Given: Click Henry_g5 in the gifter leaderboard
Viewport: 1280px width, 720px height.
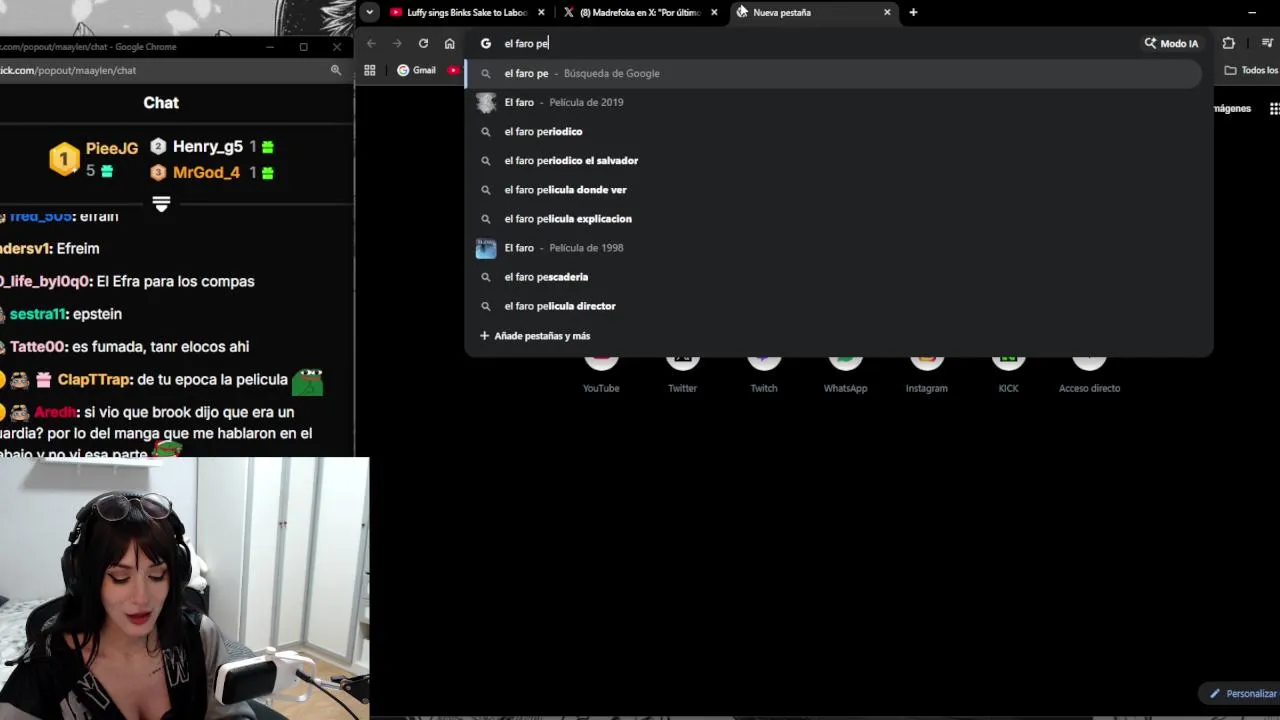Looking at the screenshot, I should click(208, 146).
